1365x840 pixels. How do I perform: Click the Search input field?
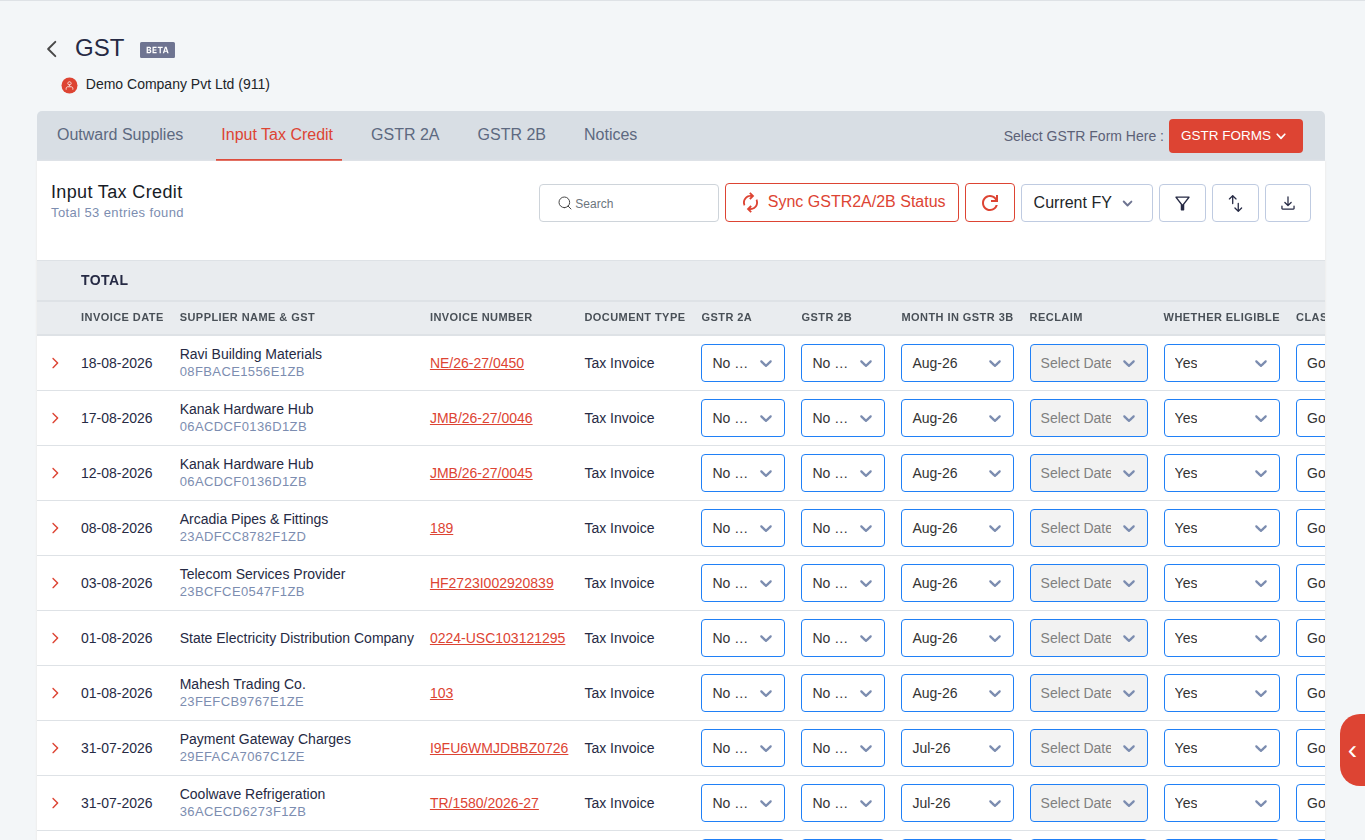click(x=629, y=203)
